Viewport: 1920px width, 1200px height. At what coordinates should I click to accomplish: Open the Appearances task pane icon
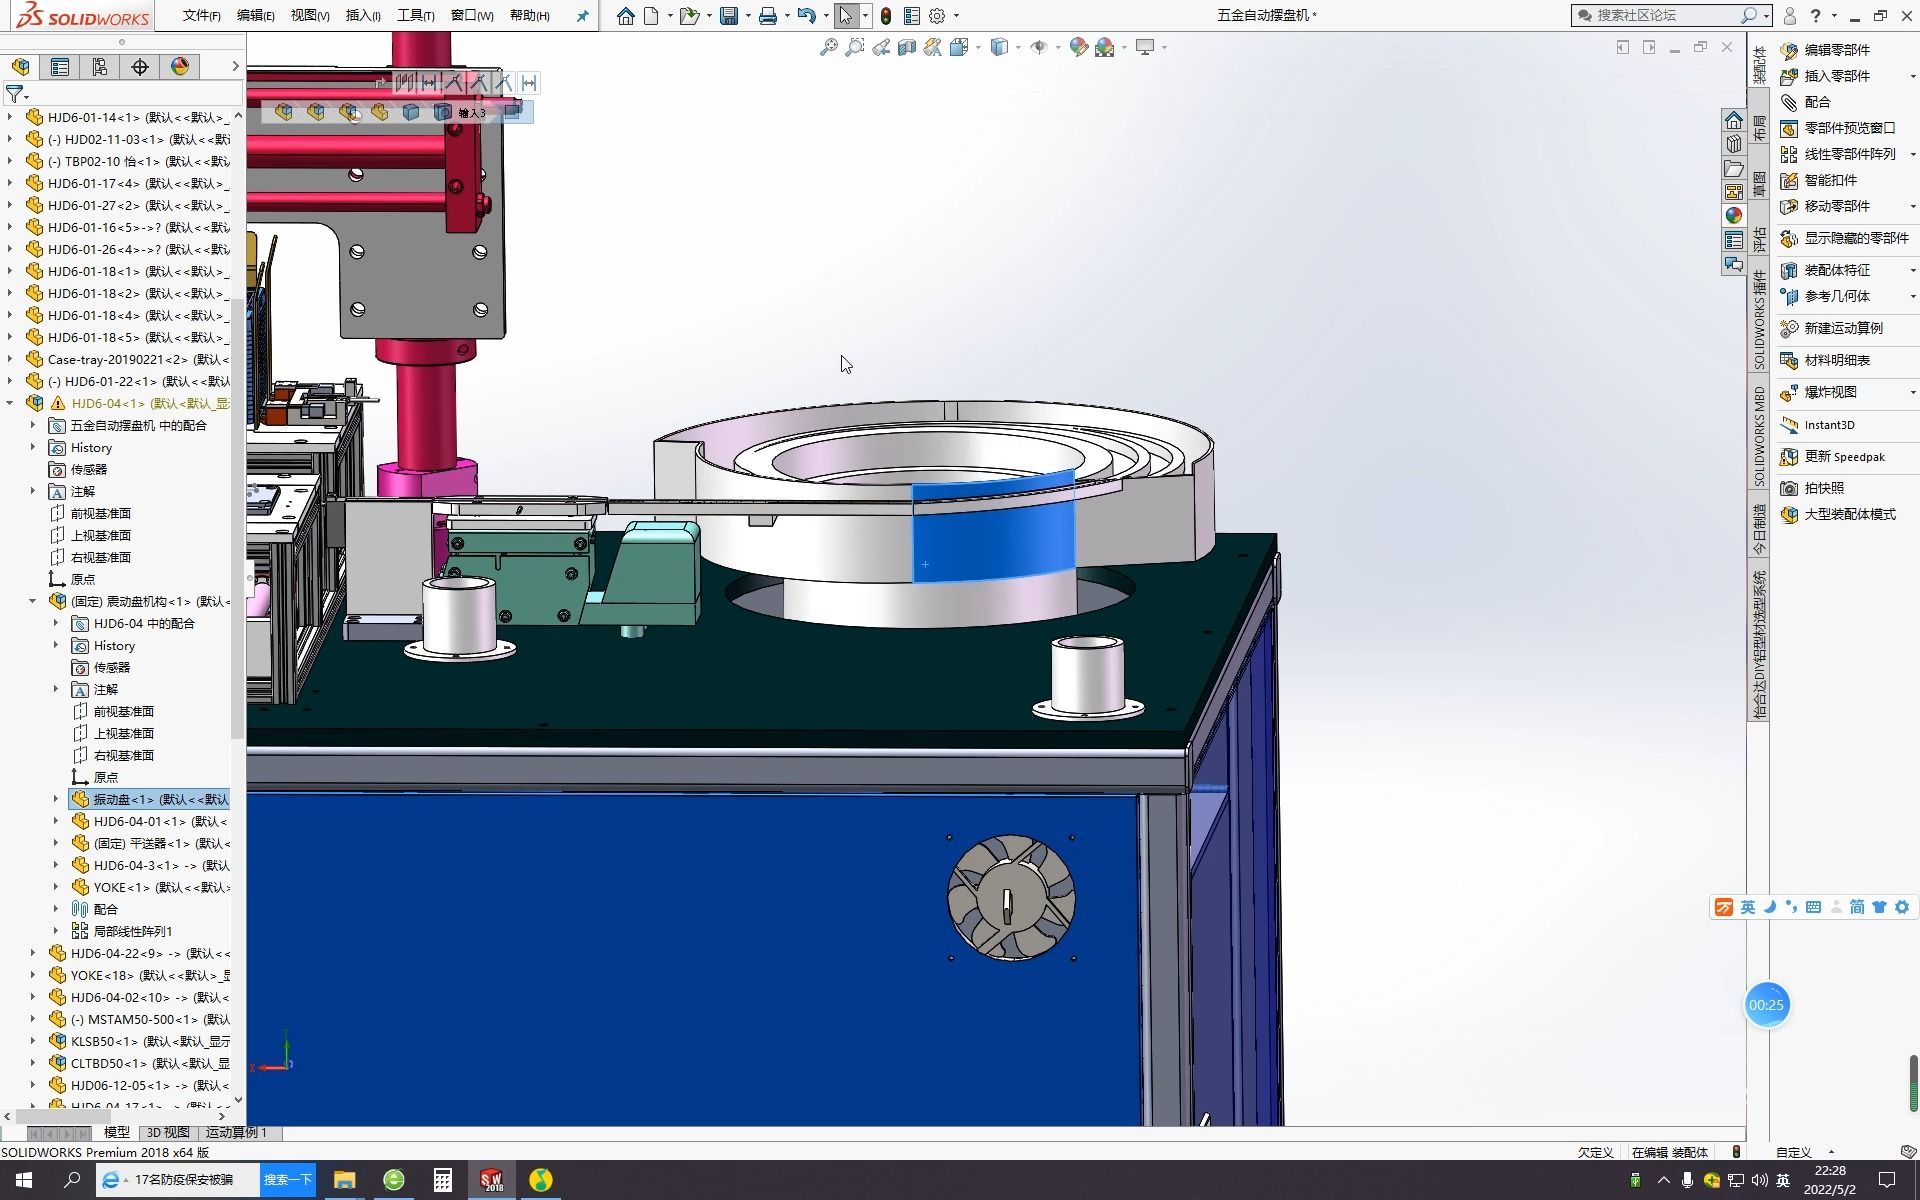1733,215
